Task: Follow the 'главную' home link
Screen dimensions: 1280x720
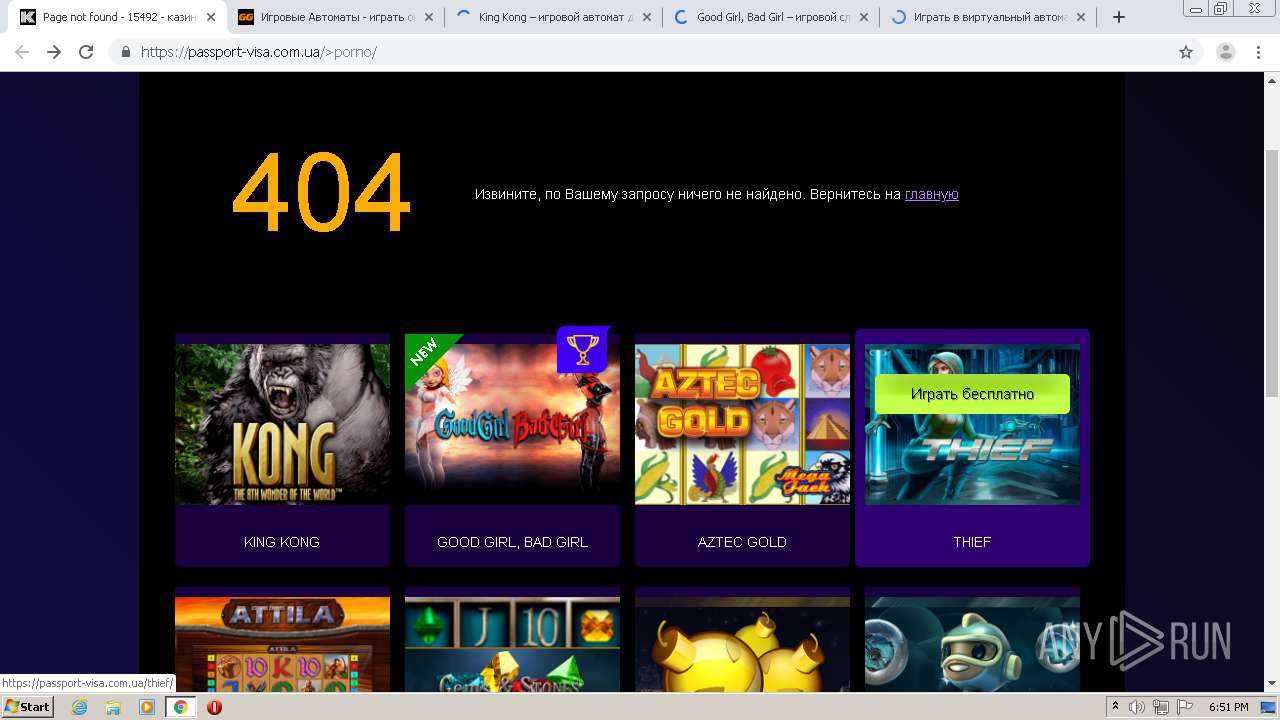Action: click(932, 194)
